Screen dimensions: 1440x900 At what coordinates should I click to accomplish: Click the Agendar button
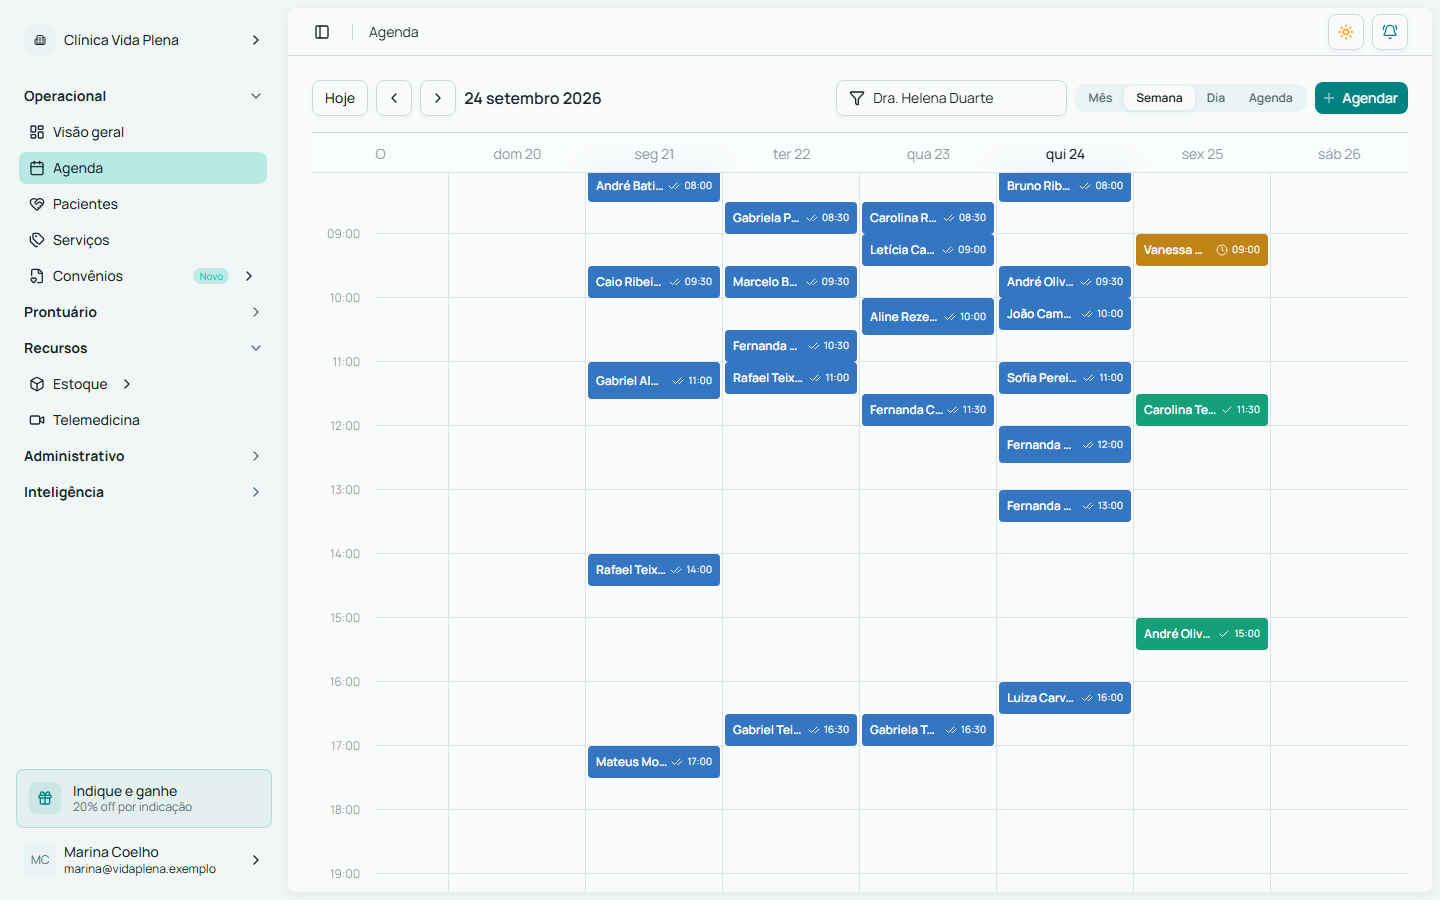(x=1361, y=98)
